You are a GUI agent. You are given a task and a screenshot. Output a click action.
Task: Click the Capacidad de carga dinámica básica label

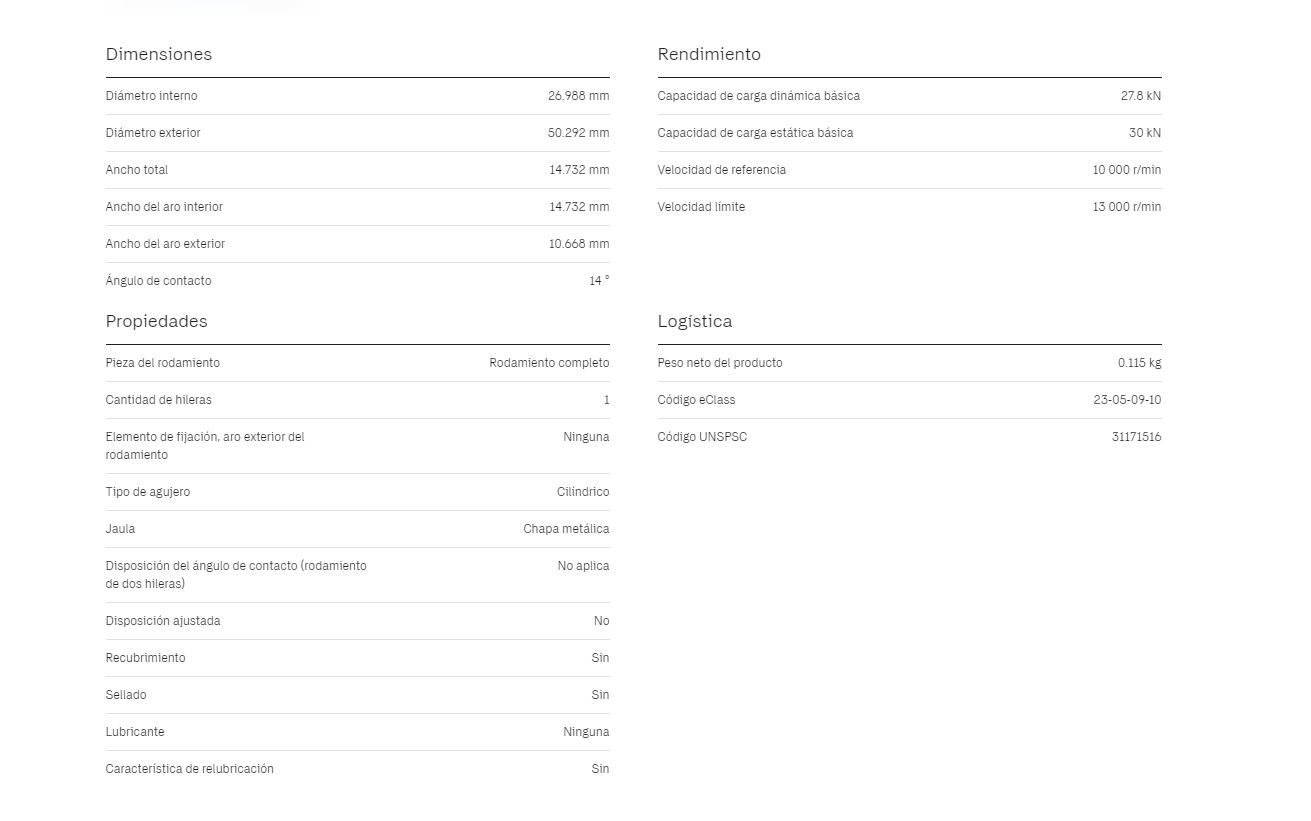tap(759, 96)
